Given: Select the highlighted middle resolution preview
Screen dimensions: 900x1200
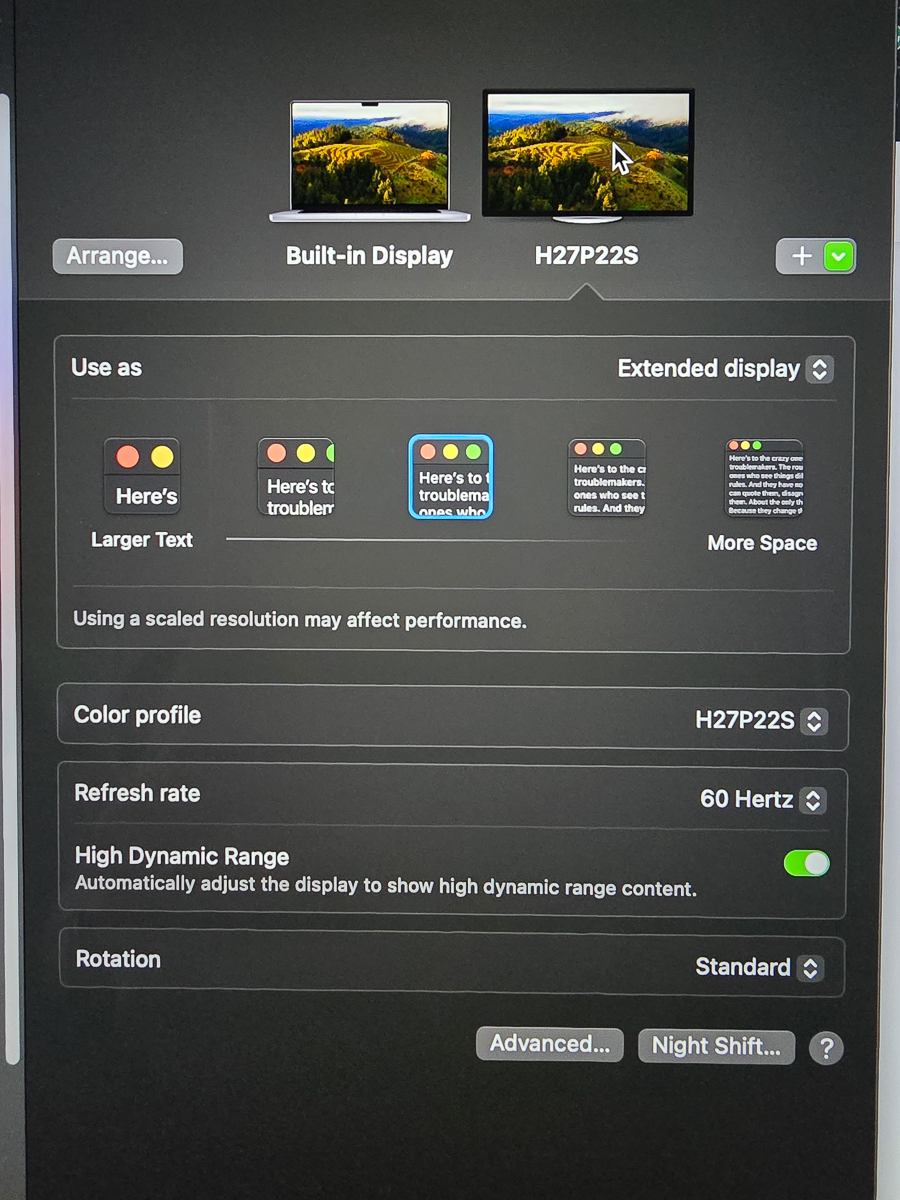Looking at the screenshot, I should coord(451,477).
